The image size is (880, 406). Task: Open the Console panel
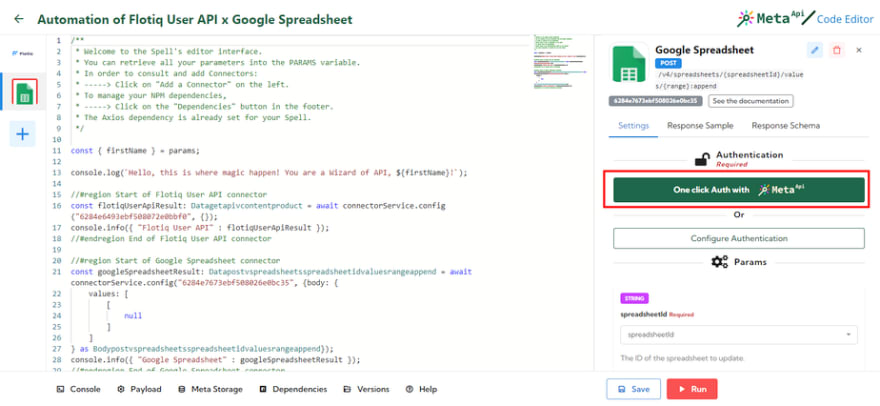pyautogui.click(x=79, y=389)
